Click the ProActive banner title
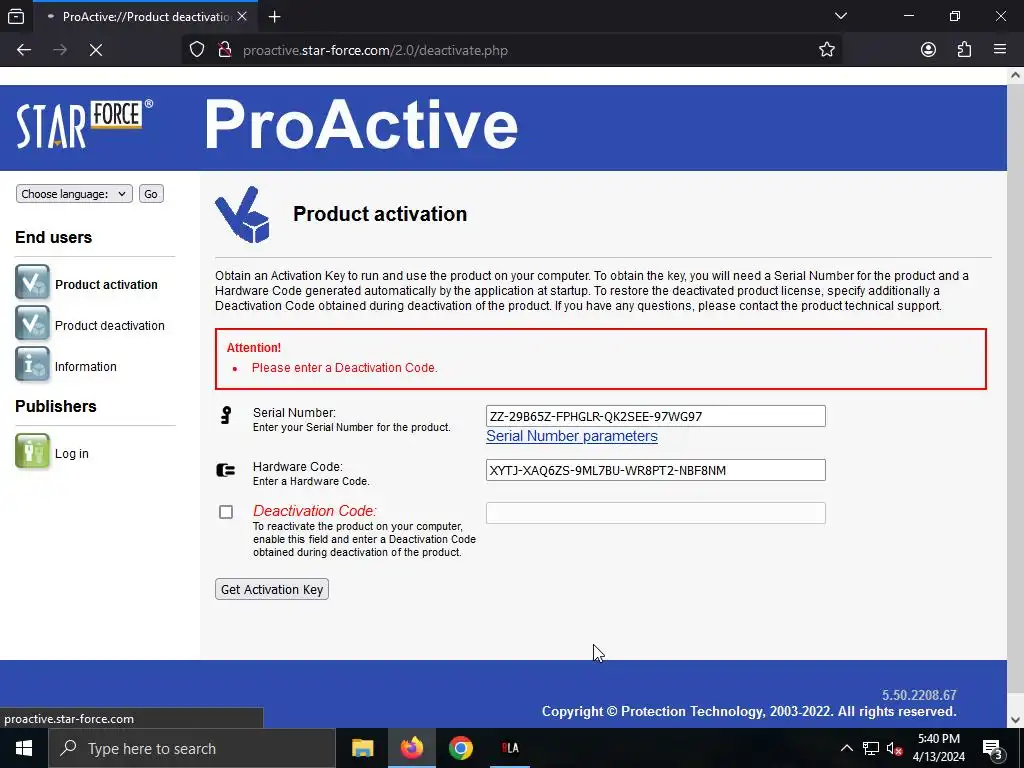The width and height of the screenshot is (1024, 768). (361, 124)
